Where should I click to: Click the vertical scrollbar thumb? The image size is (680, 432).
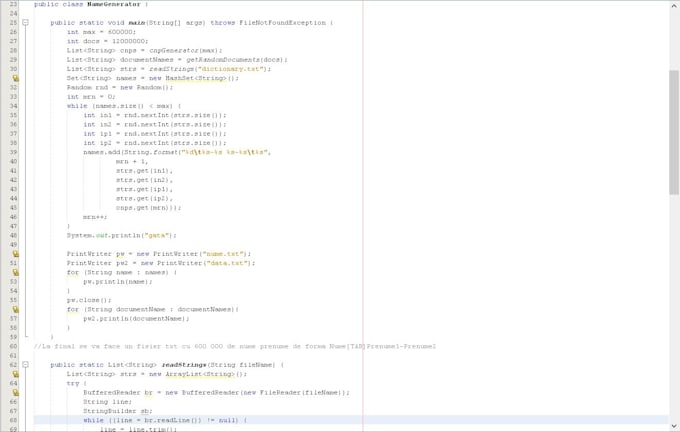coord(674,133)
